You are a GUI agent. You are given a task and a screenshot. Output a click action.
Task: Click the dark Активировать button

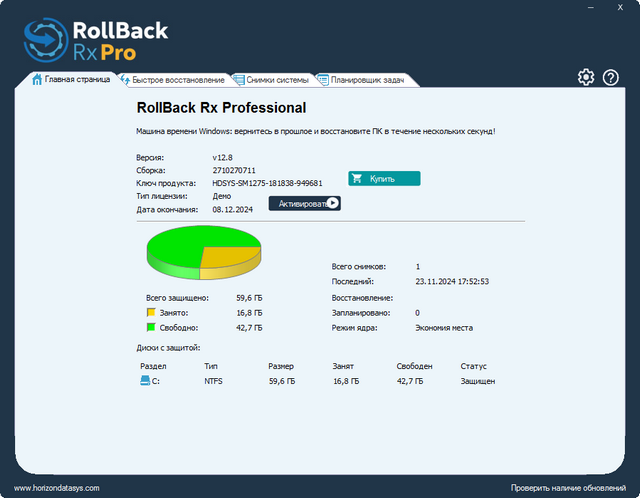click(x=304, y=203)
